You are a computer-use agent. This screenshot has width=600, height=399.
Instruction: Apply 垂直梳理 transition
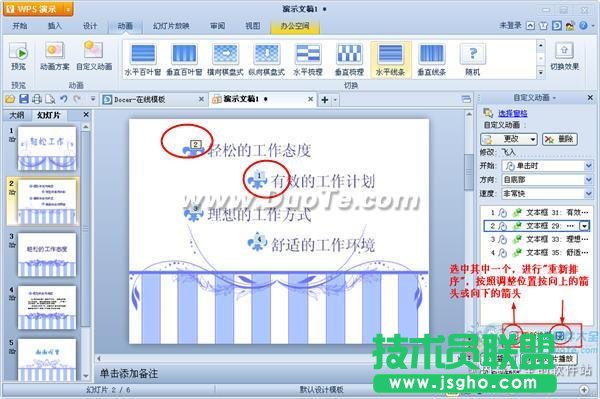349,60
